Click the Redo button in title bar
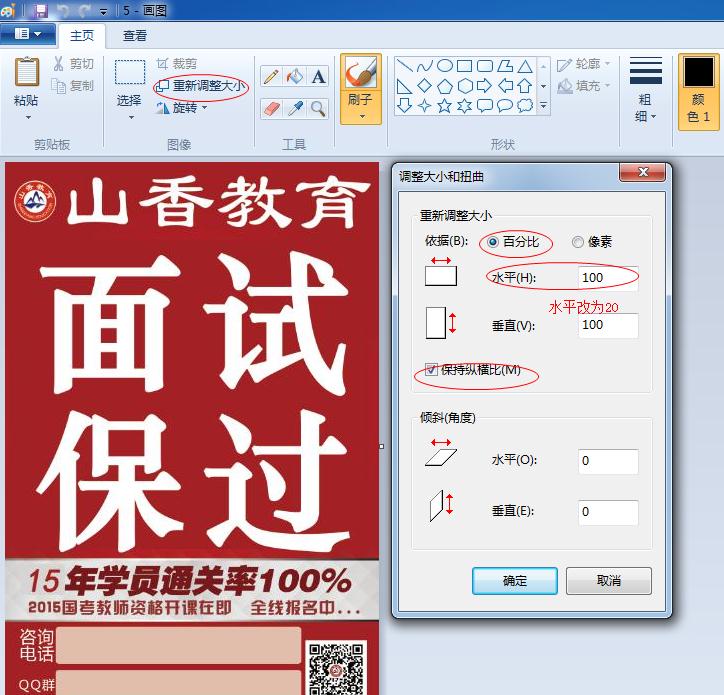The height and width of the screenshot is (695, 724). pyautogui.click(x=84, y=10)
